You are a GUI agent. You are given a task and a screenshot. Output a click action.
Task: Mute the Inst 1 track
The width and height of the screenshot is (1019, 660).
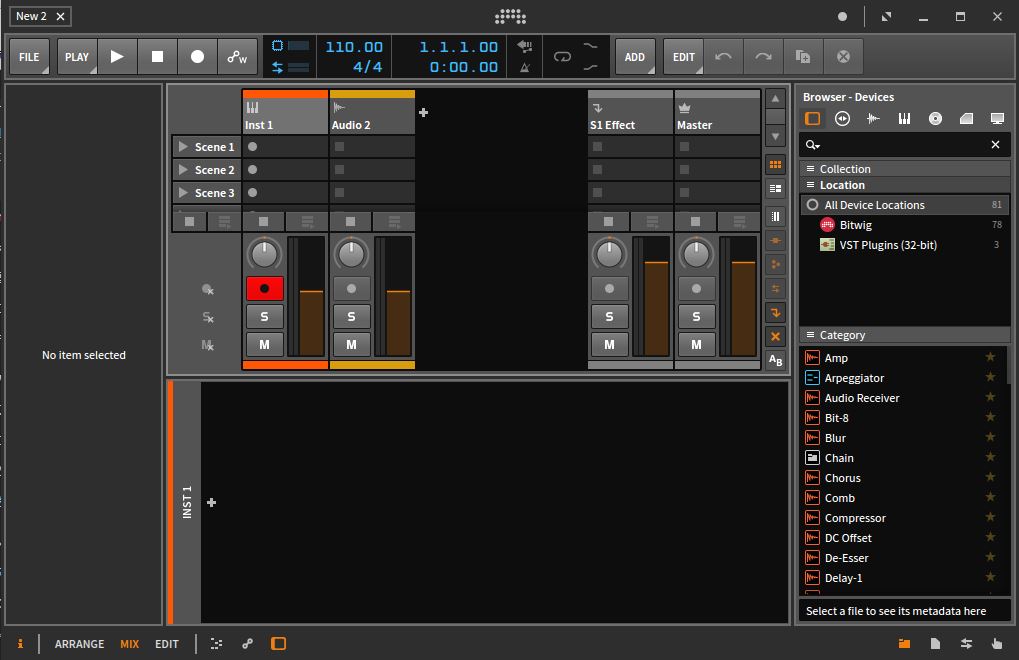click(264, 344)
